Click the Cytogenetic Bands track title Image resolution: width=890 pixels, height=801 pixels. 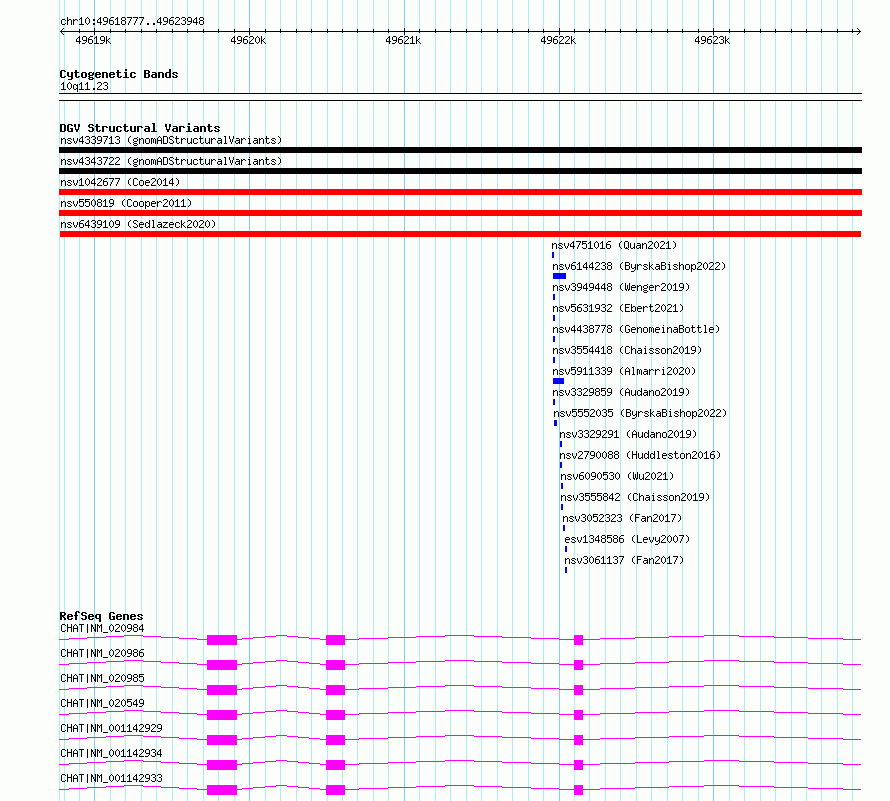(119, 74)
